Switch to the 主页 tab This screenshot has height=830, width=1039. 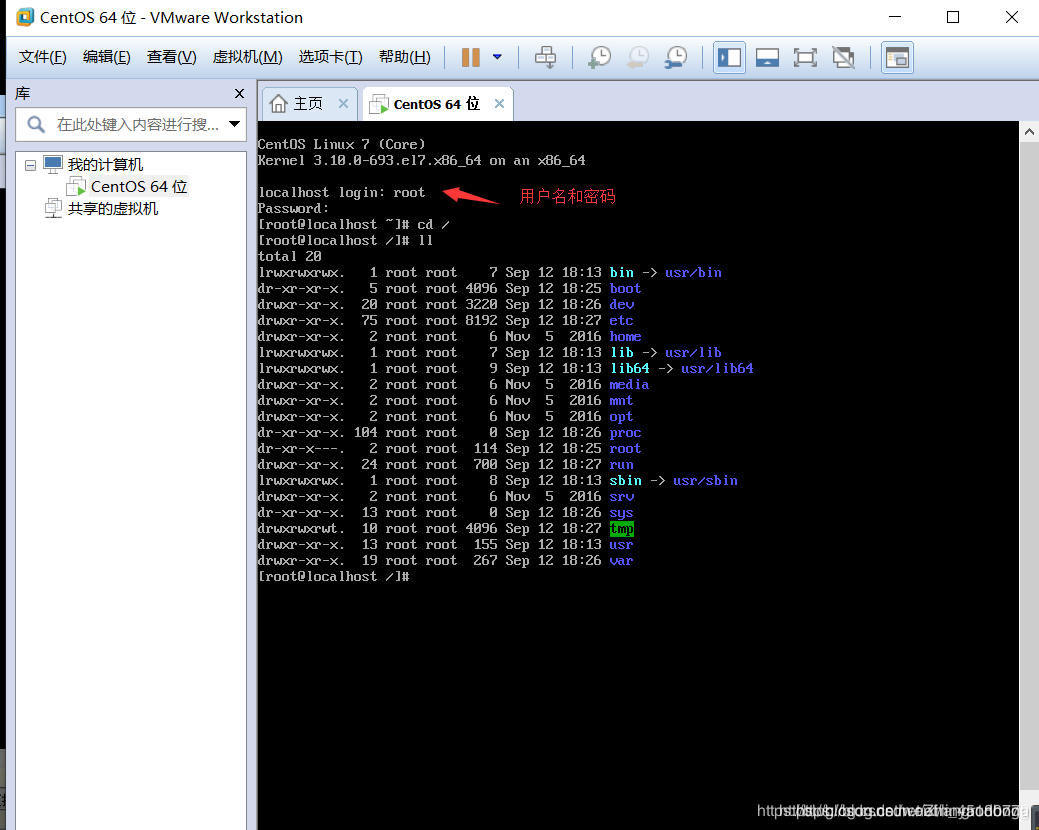click(x=307, y=104)
